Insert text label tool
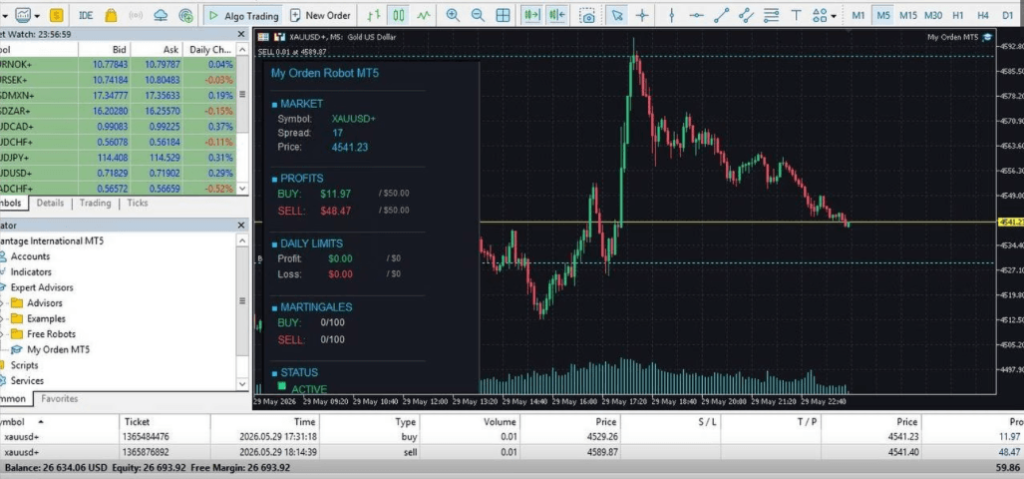Viewport: 1024px width, 479px height. coord(796,14)
